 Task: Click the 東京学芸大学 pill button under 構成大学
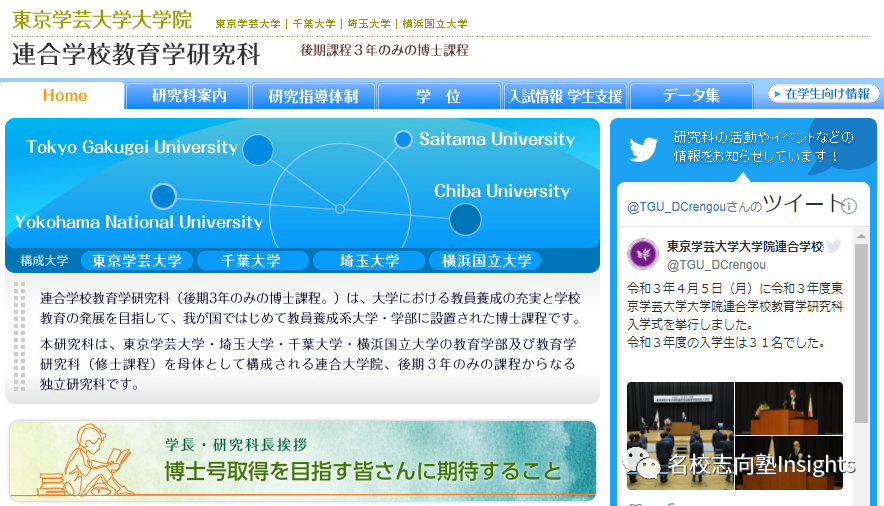(137, 260)
